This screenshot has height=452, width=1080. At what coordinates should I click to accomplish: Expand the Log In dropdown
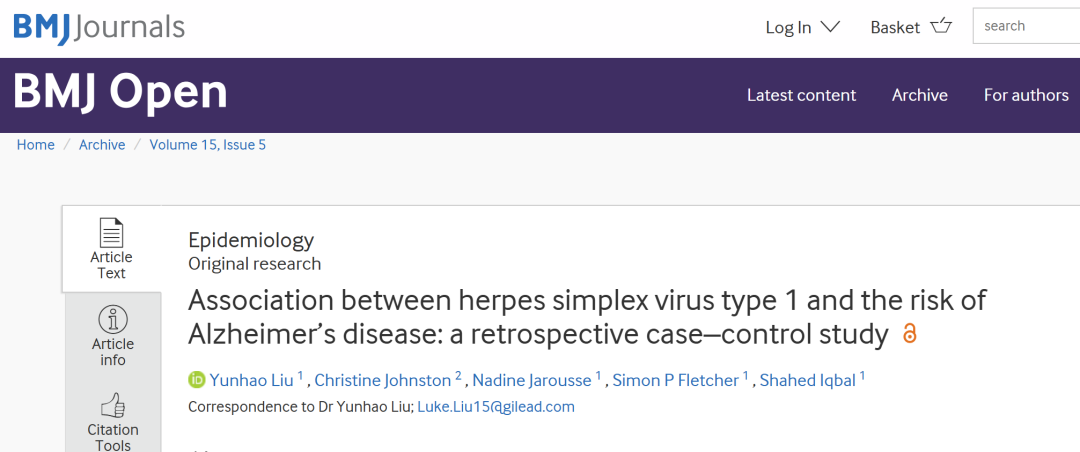pos(802,28)
